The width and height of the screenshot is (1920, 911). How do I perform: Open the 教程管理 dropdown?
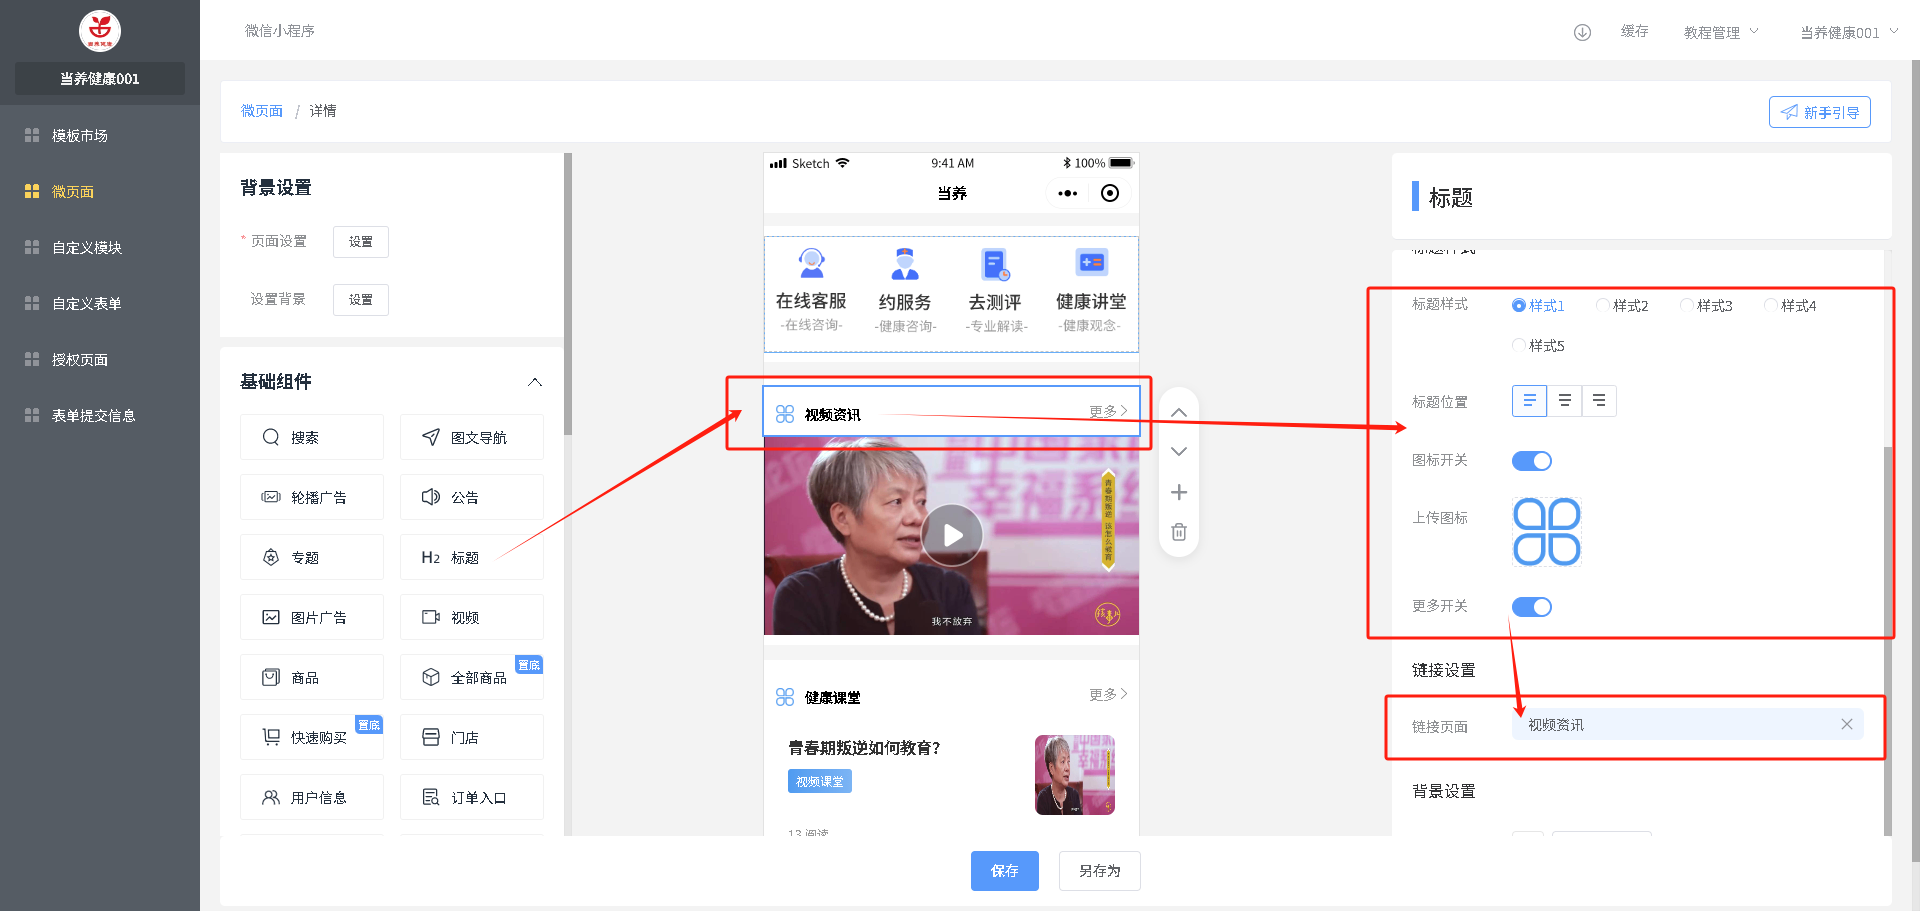tap(1720, 32)
